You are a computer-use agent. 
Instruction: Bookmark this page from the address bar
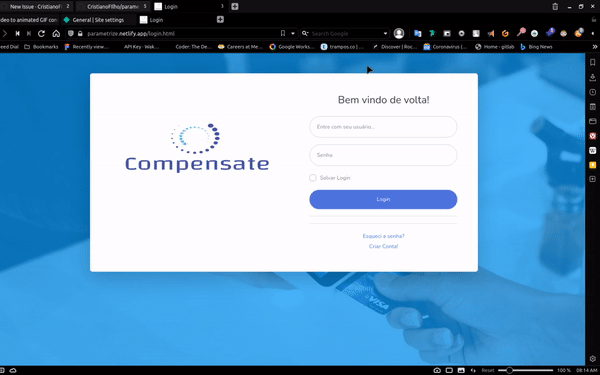coord(283,34)
